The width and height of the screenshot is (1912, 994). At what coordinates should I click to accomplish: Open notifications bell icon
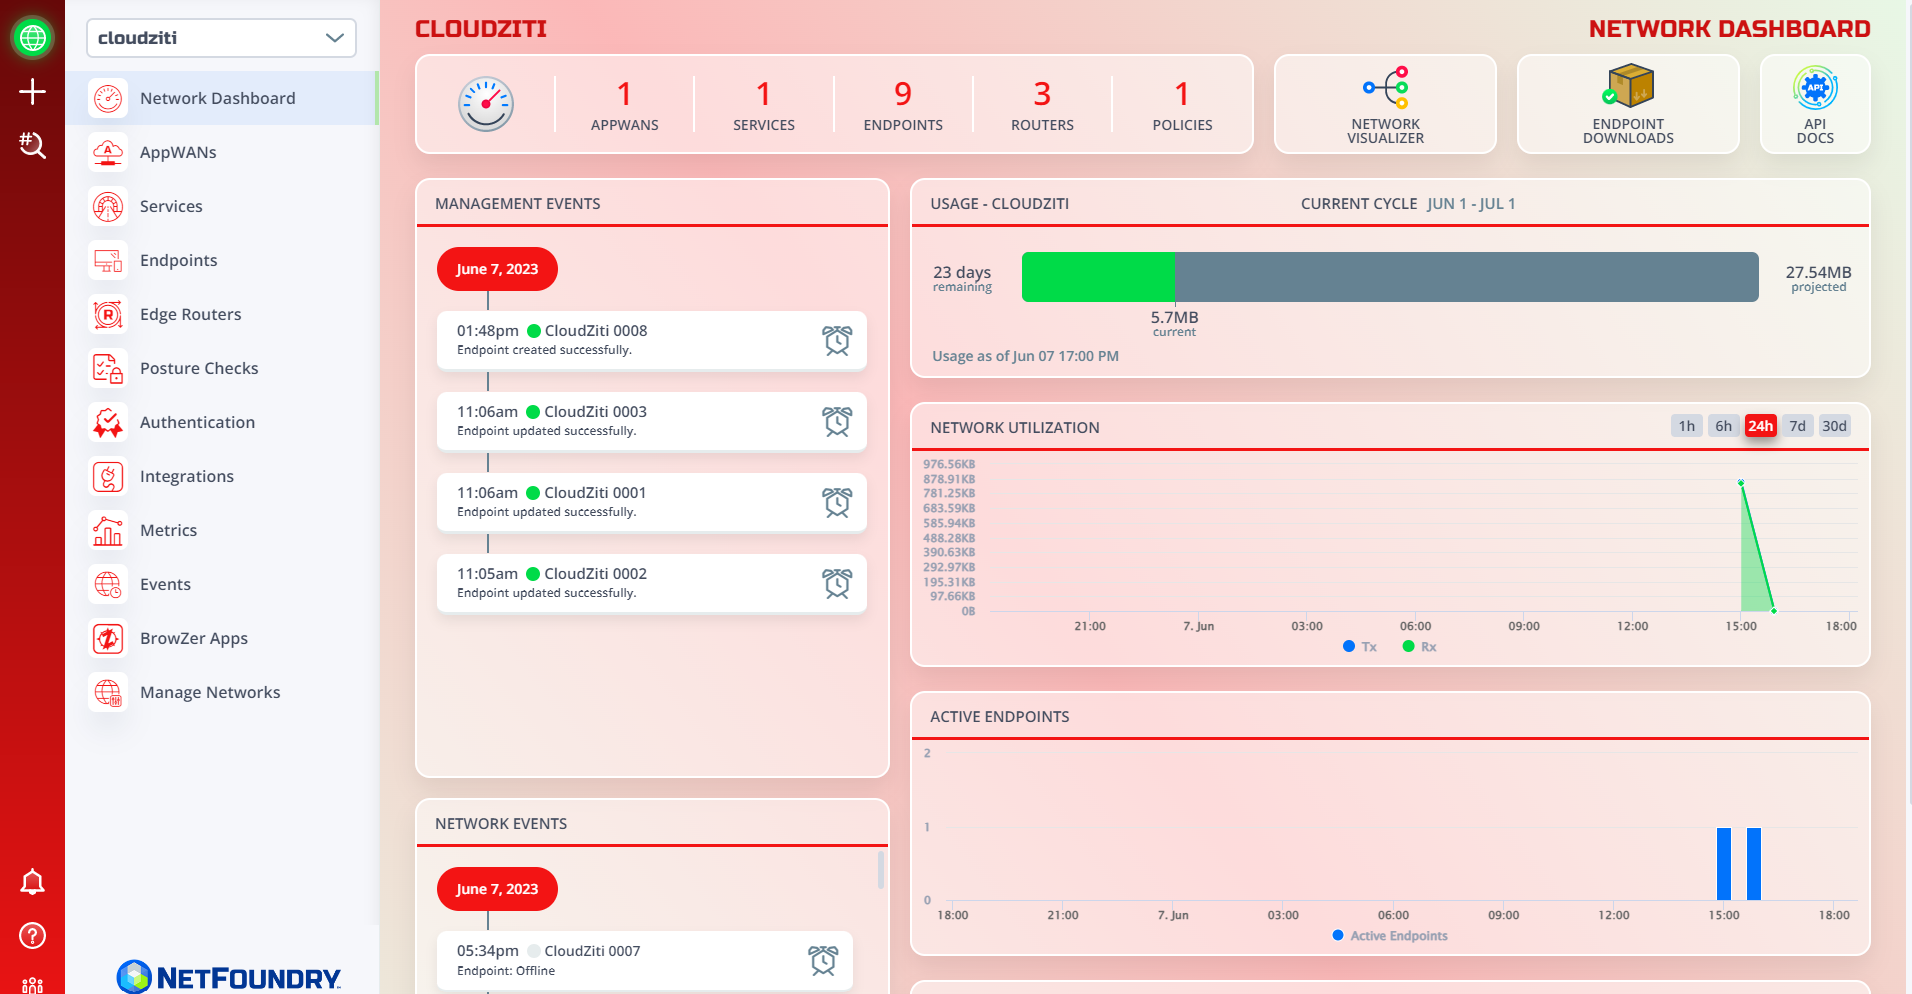[x=32, y=882]
